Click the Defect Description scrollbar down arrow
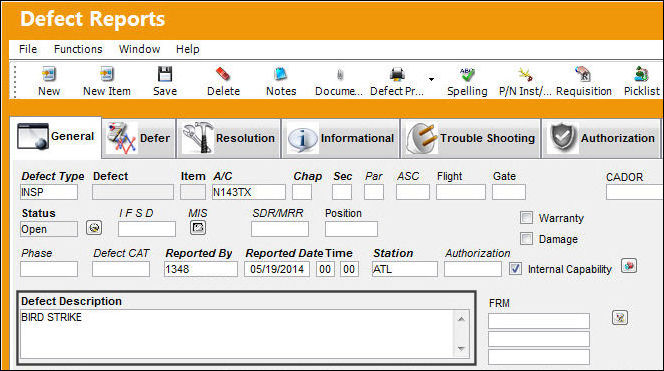 pyautogui.click(x=461, y=349)
